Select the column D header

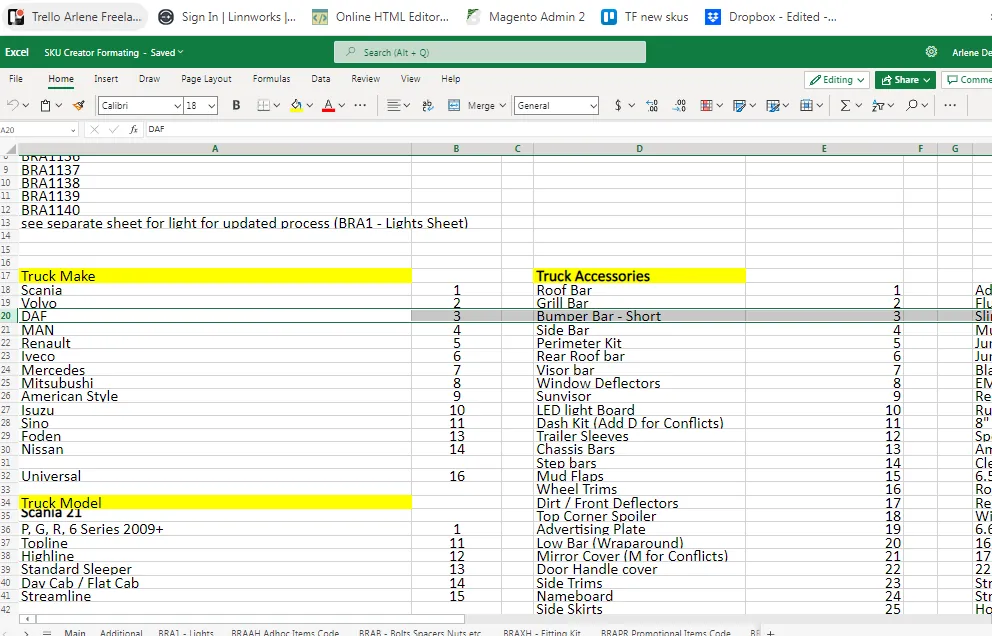640,149
